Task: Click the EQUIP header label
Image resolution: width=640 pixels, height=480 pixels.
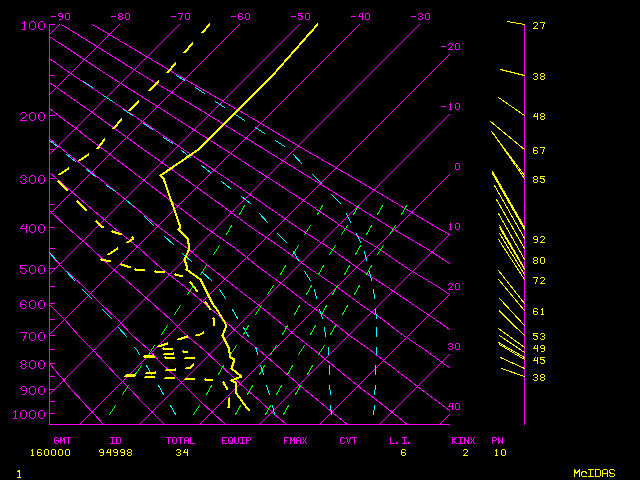Action: click(x=237, y=440)
